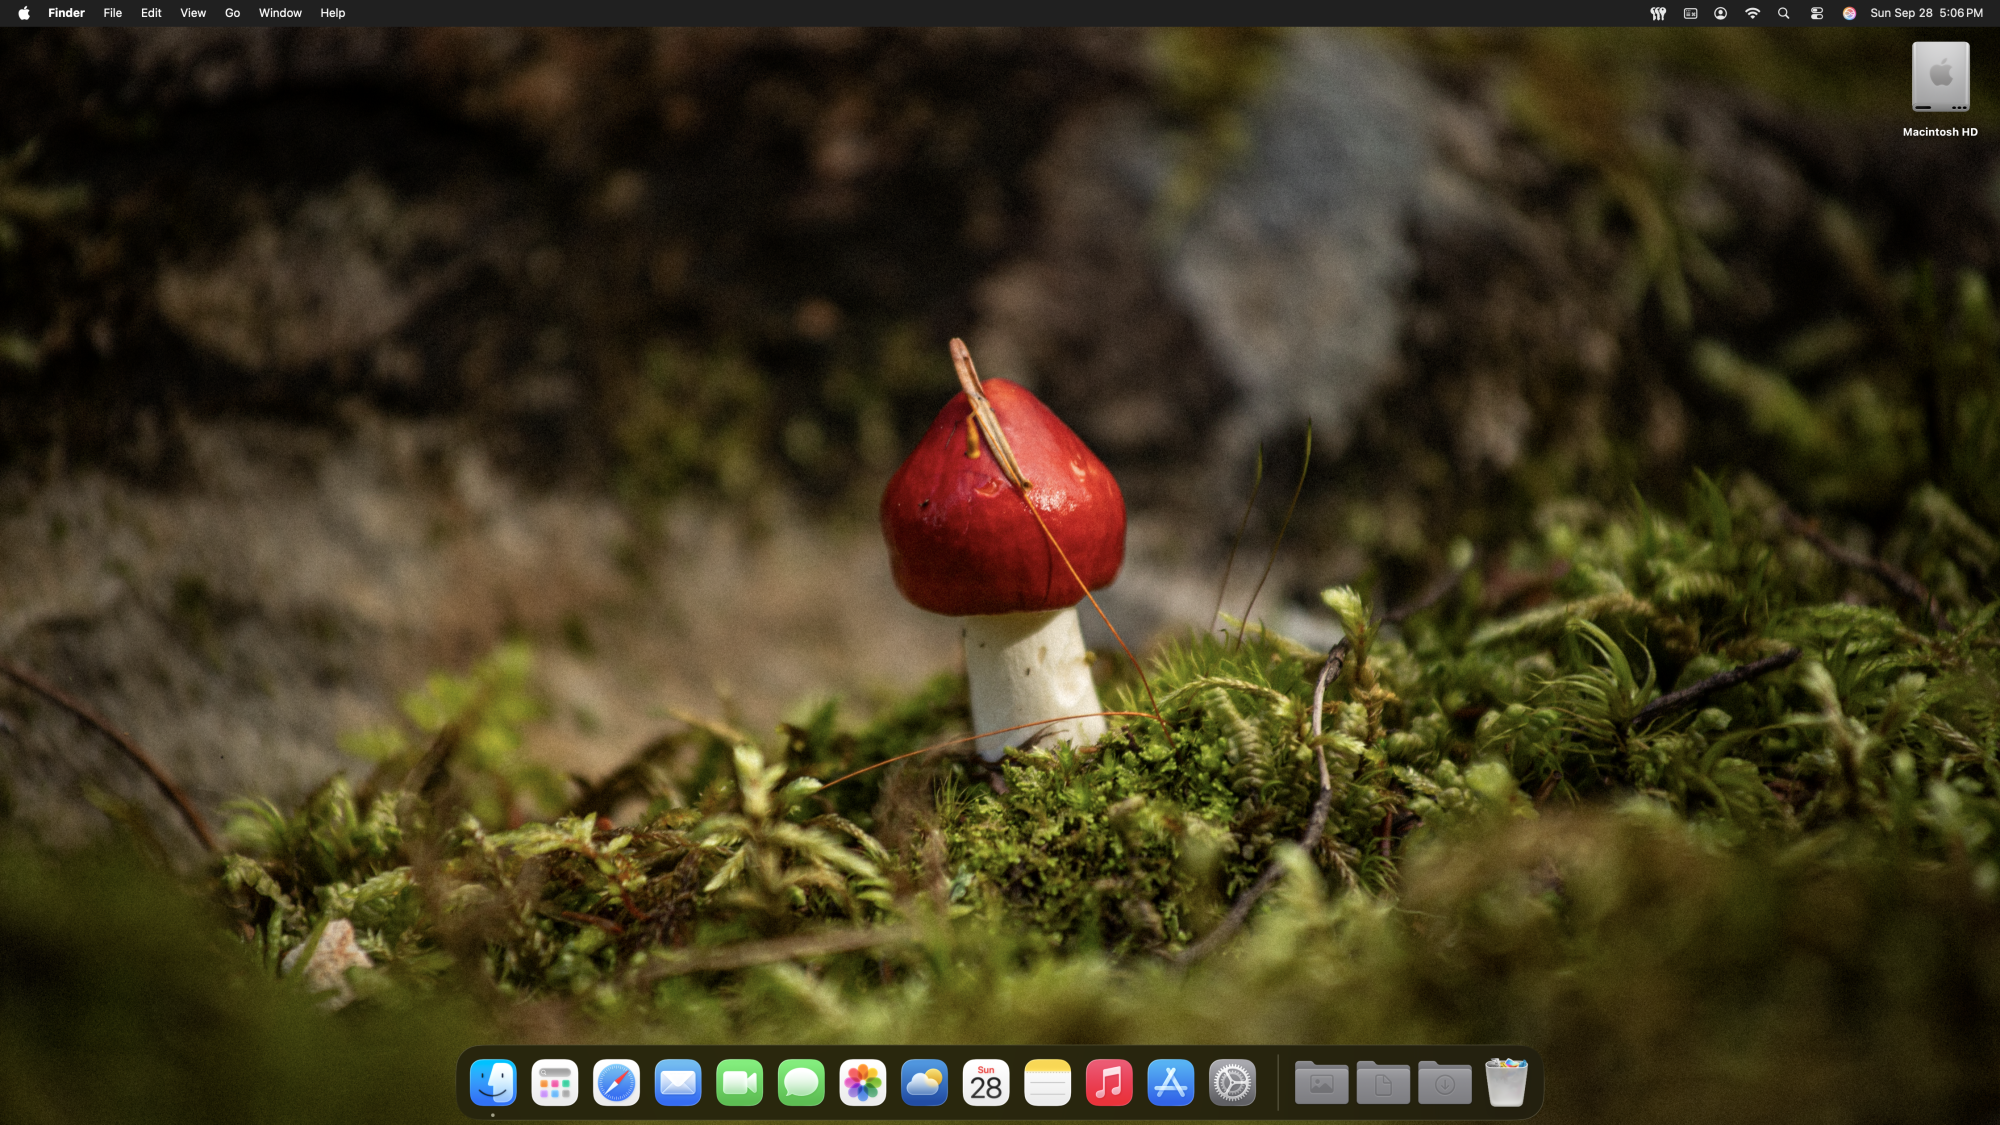Open the Photos app
The width and height of the screenshot is (2000, 1125).
click(863, 1083)
